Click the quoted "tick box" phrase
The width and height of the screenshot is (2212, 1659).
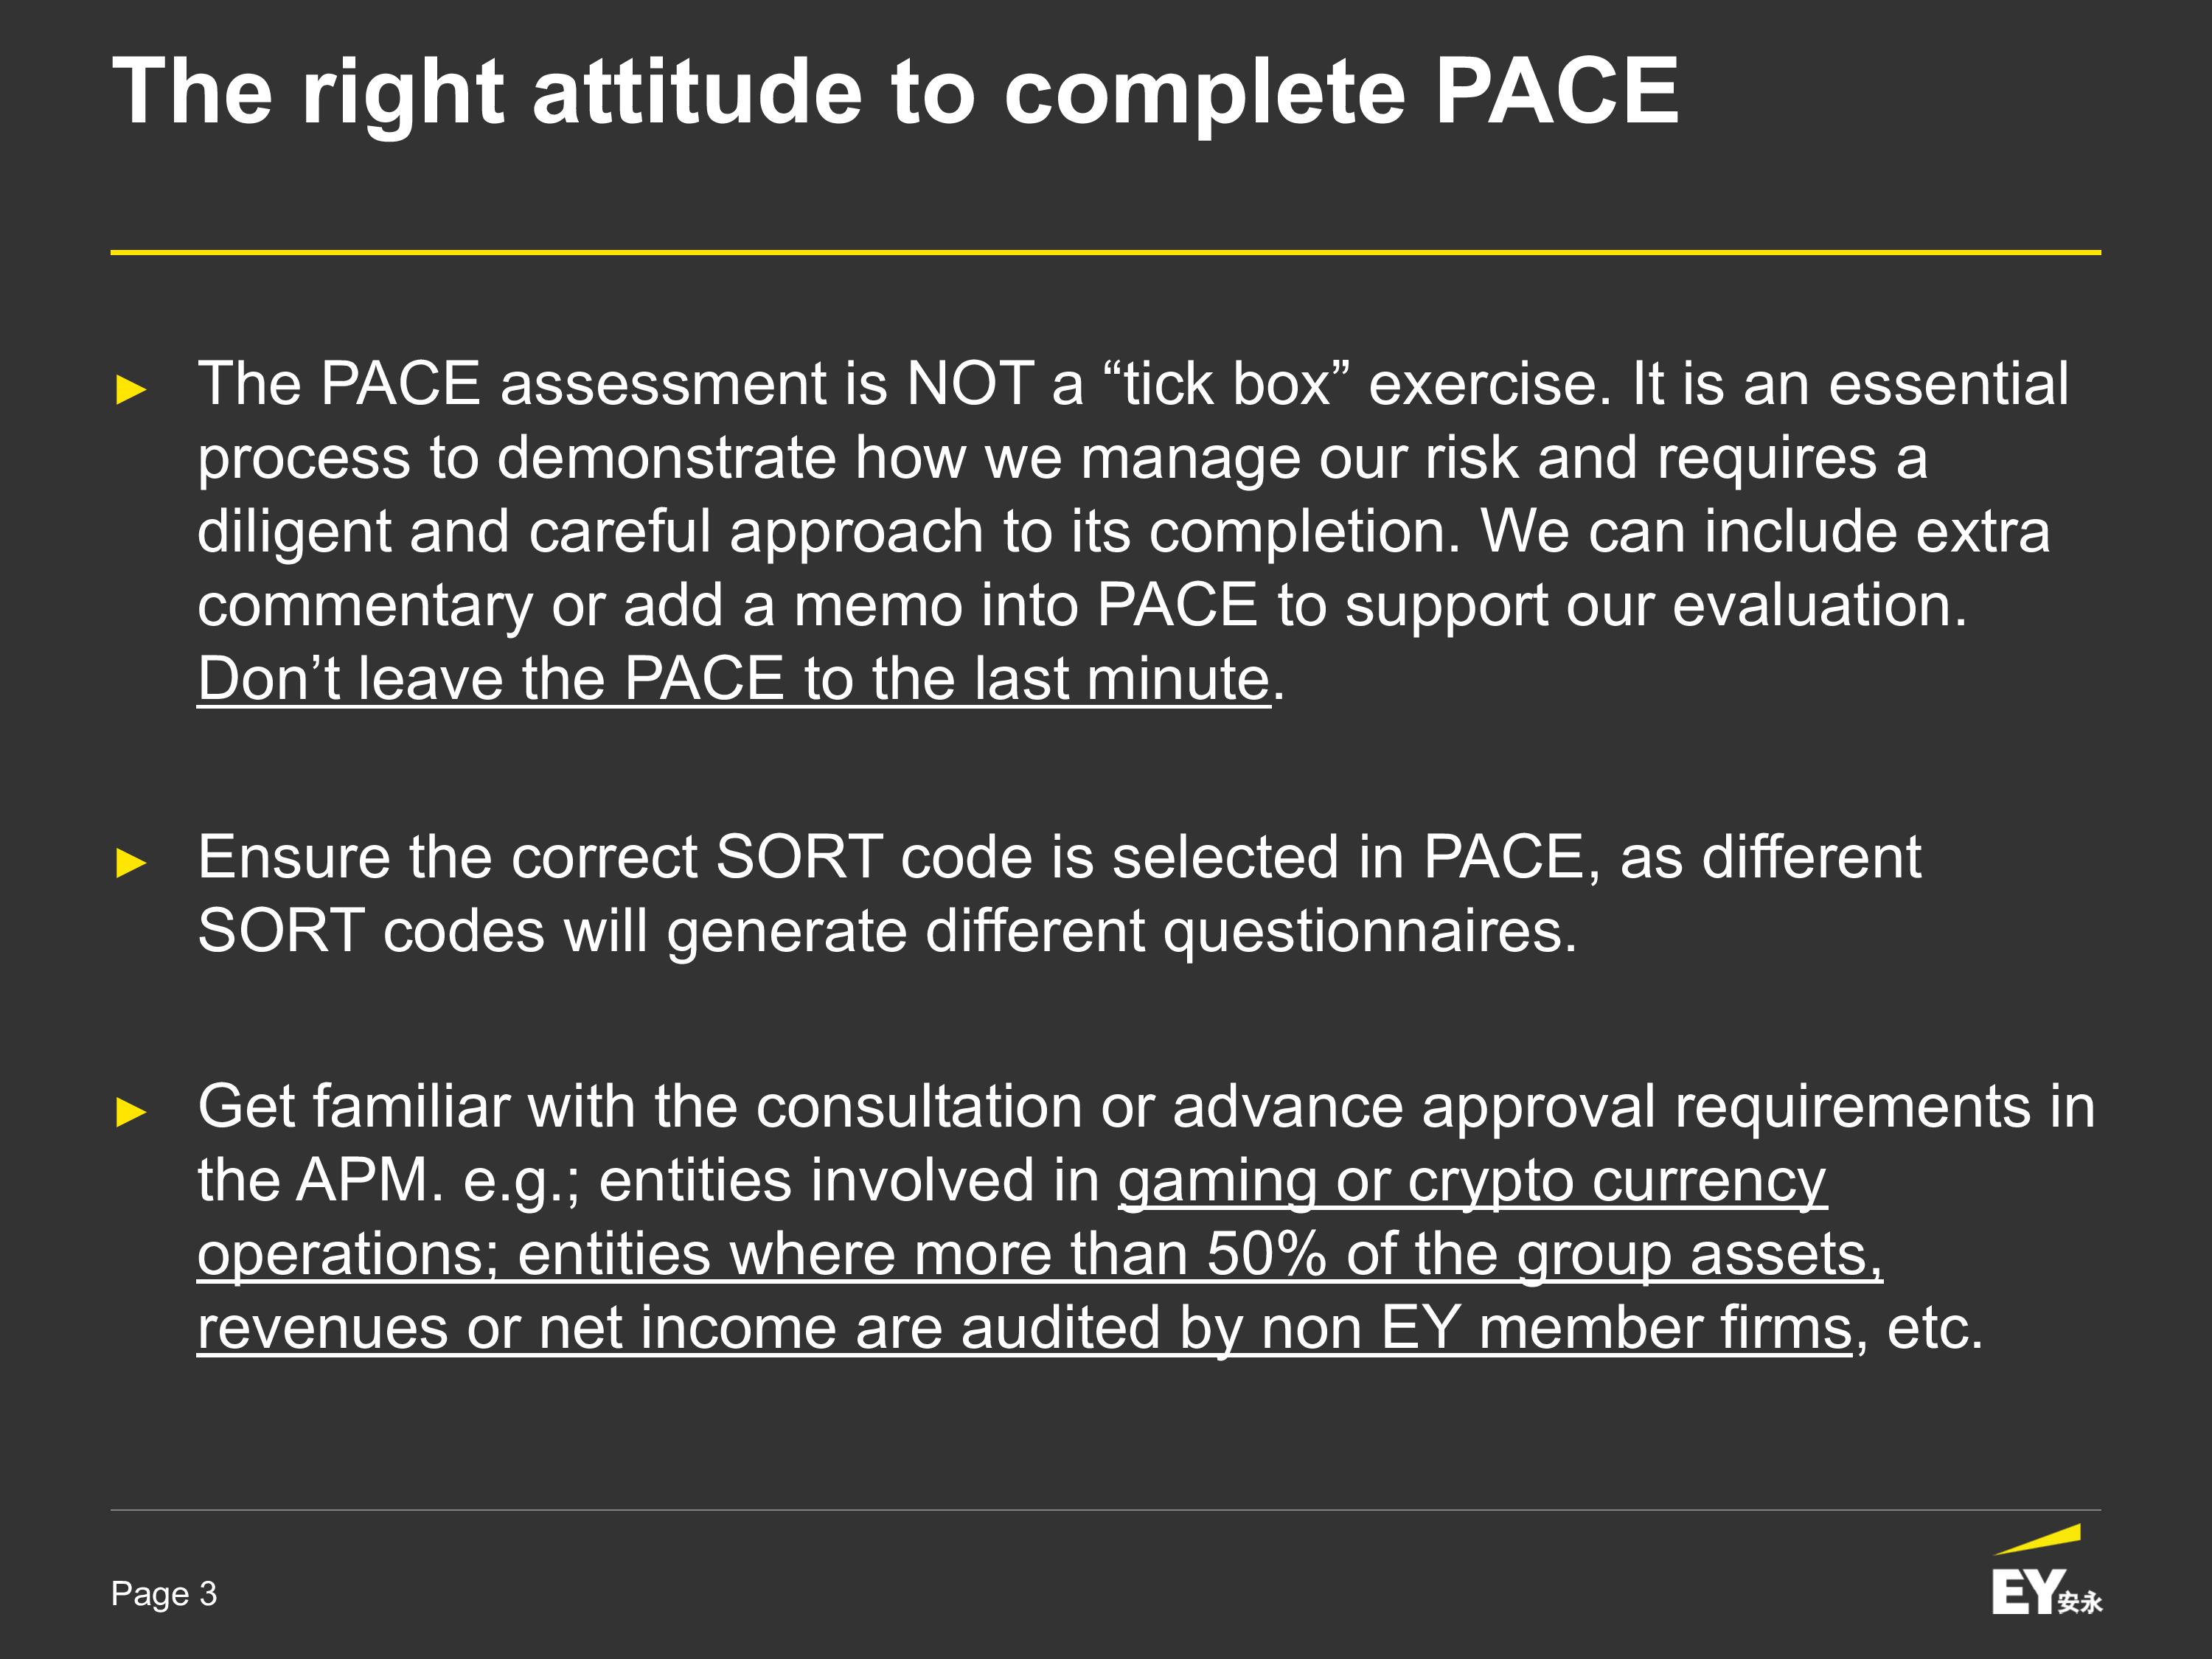tap(1225, 383)
